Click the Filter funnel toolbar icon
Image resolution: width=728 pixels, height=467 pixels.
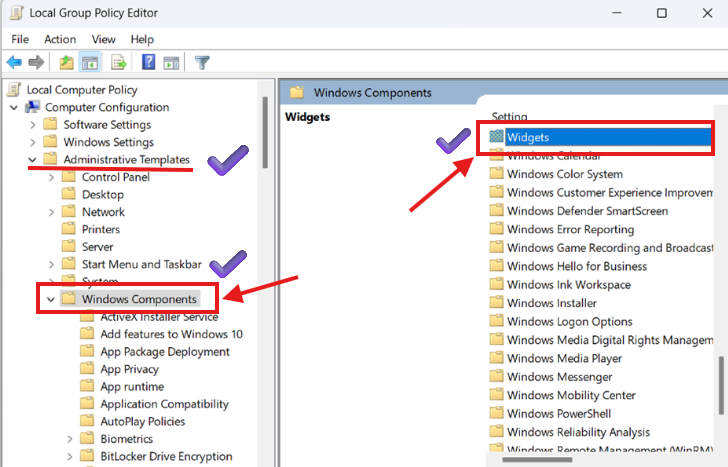click(x=202, y=62)
